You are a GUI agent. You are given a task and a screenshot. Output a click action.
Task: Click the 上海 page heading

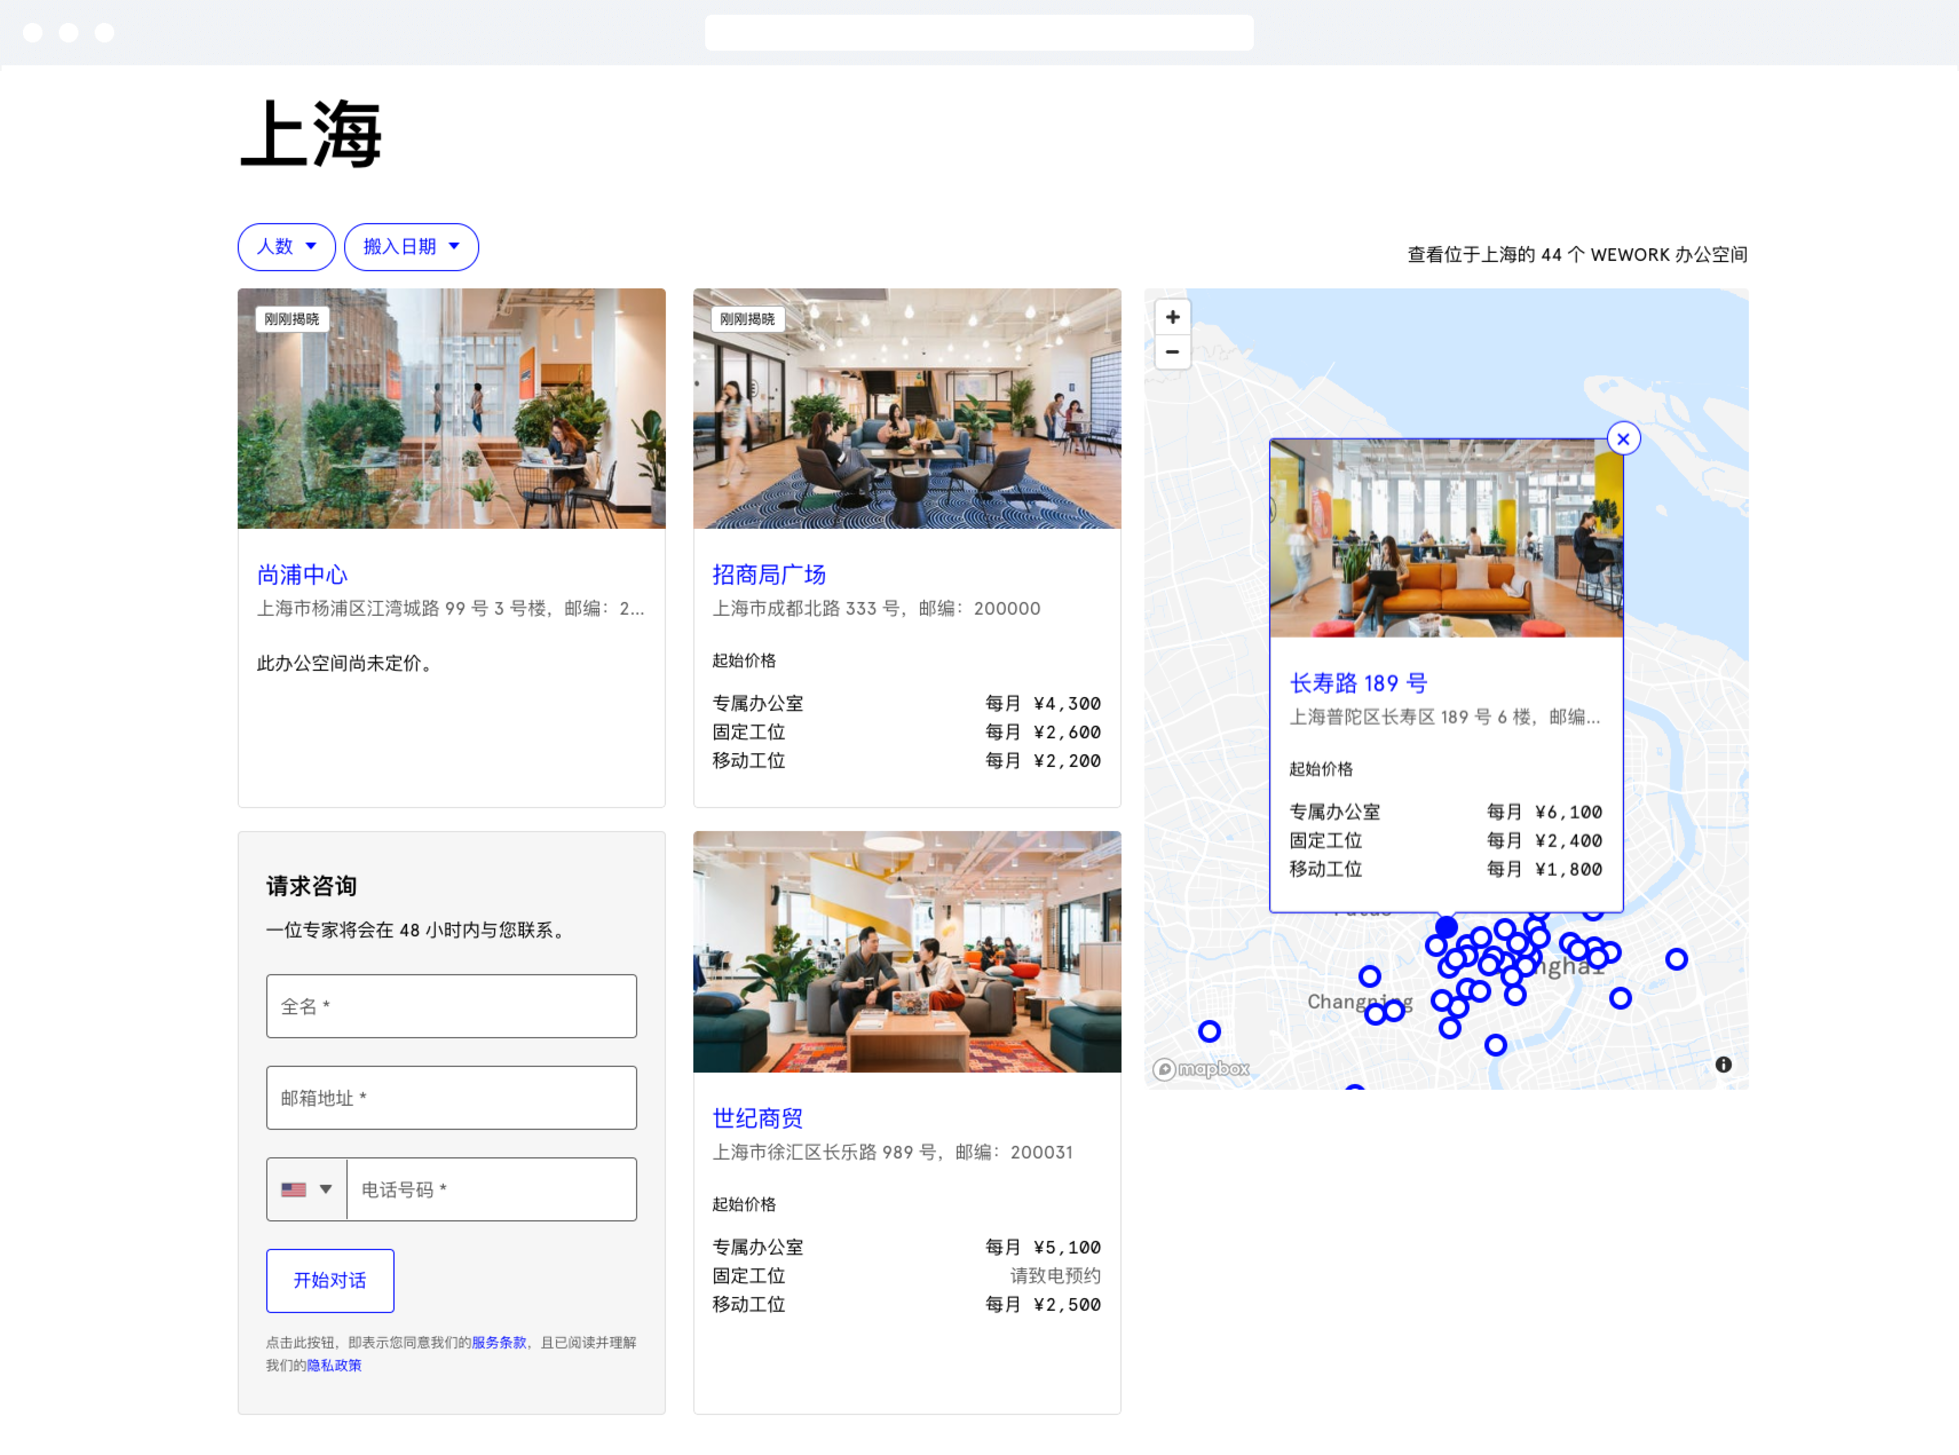[x=312, y=134]
